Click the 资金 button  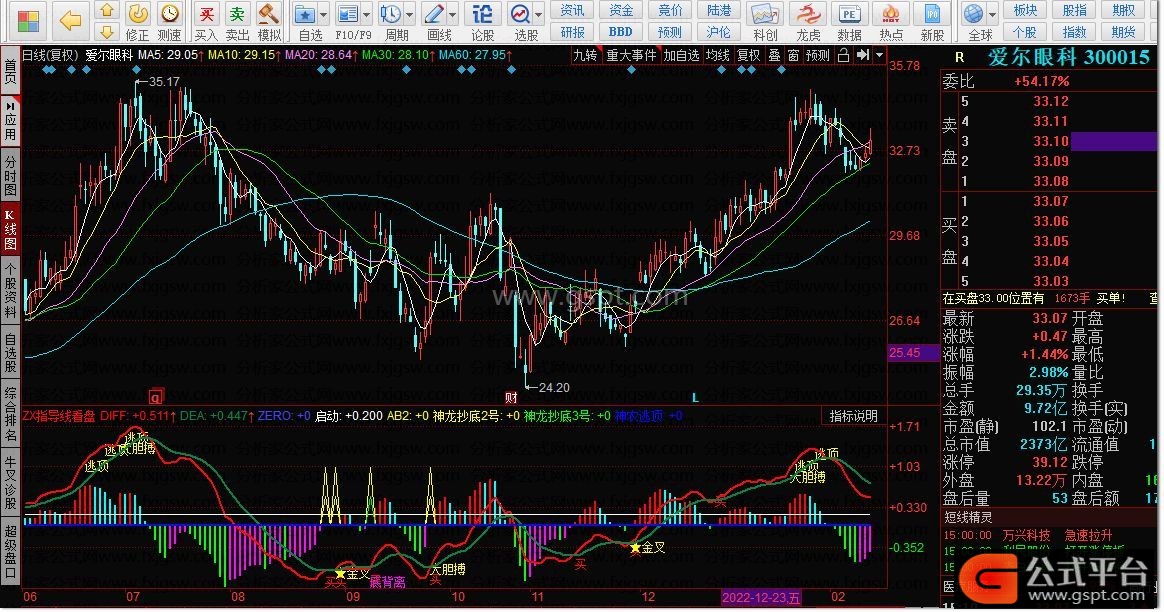[621, 10]
